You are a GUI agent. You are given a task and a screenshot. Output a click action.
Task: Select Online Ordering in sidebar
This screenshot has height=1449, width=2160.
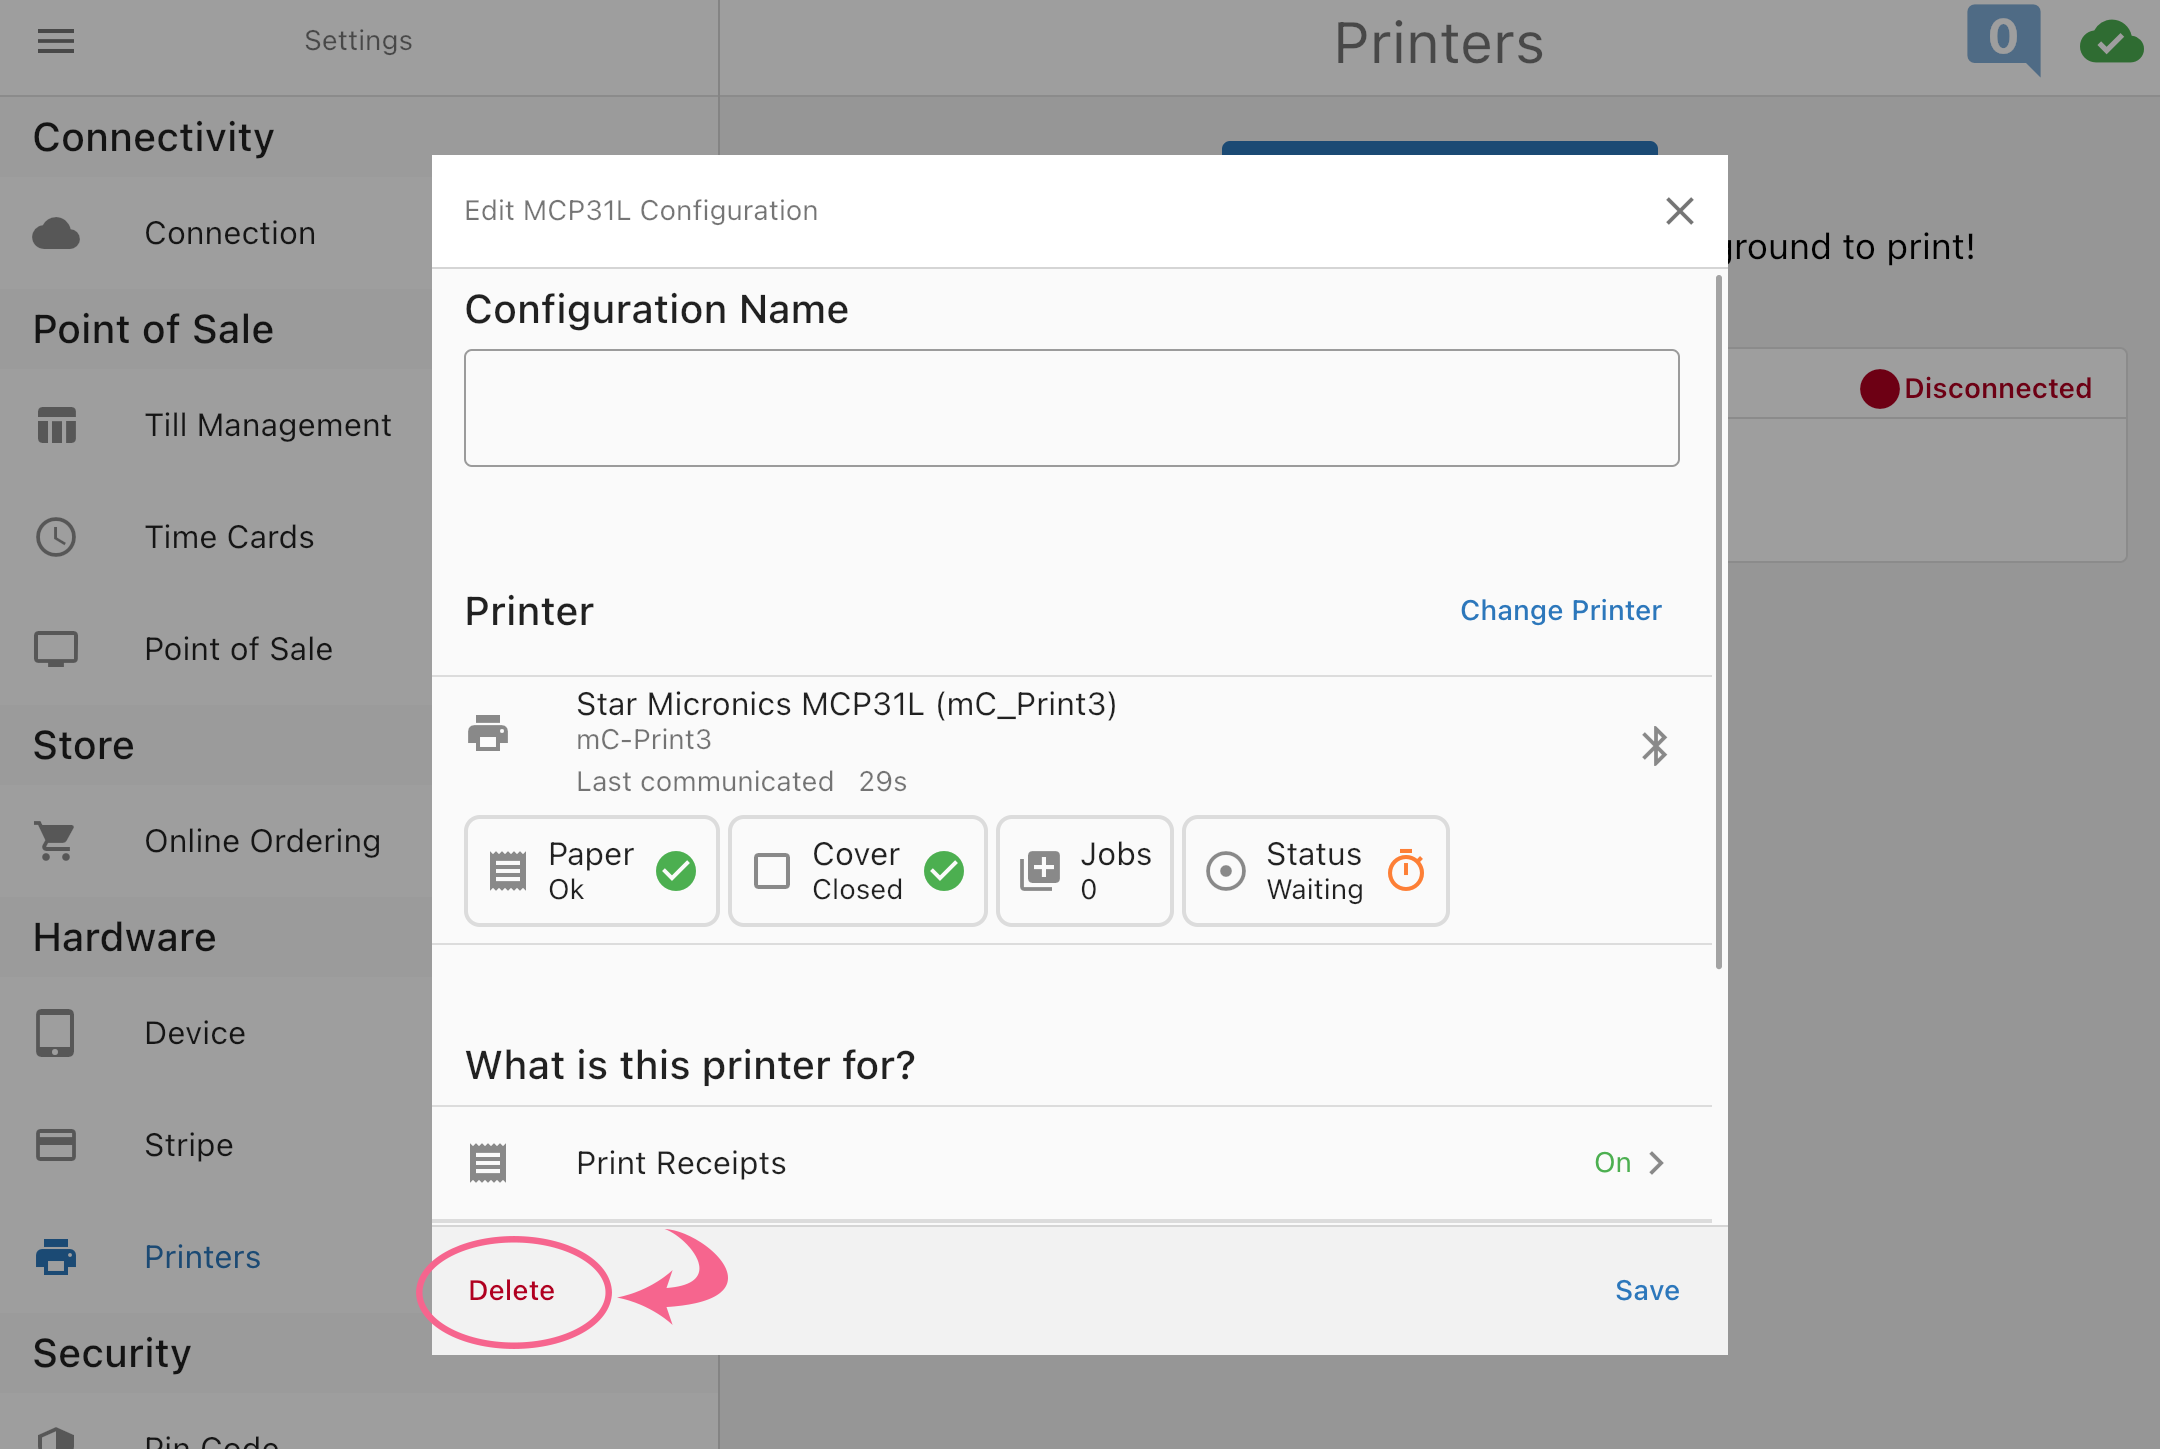pos(262,841)
